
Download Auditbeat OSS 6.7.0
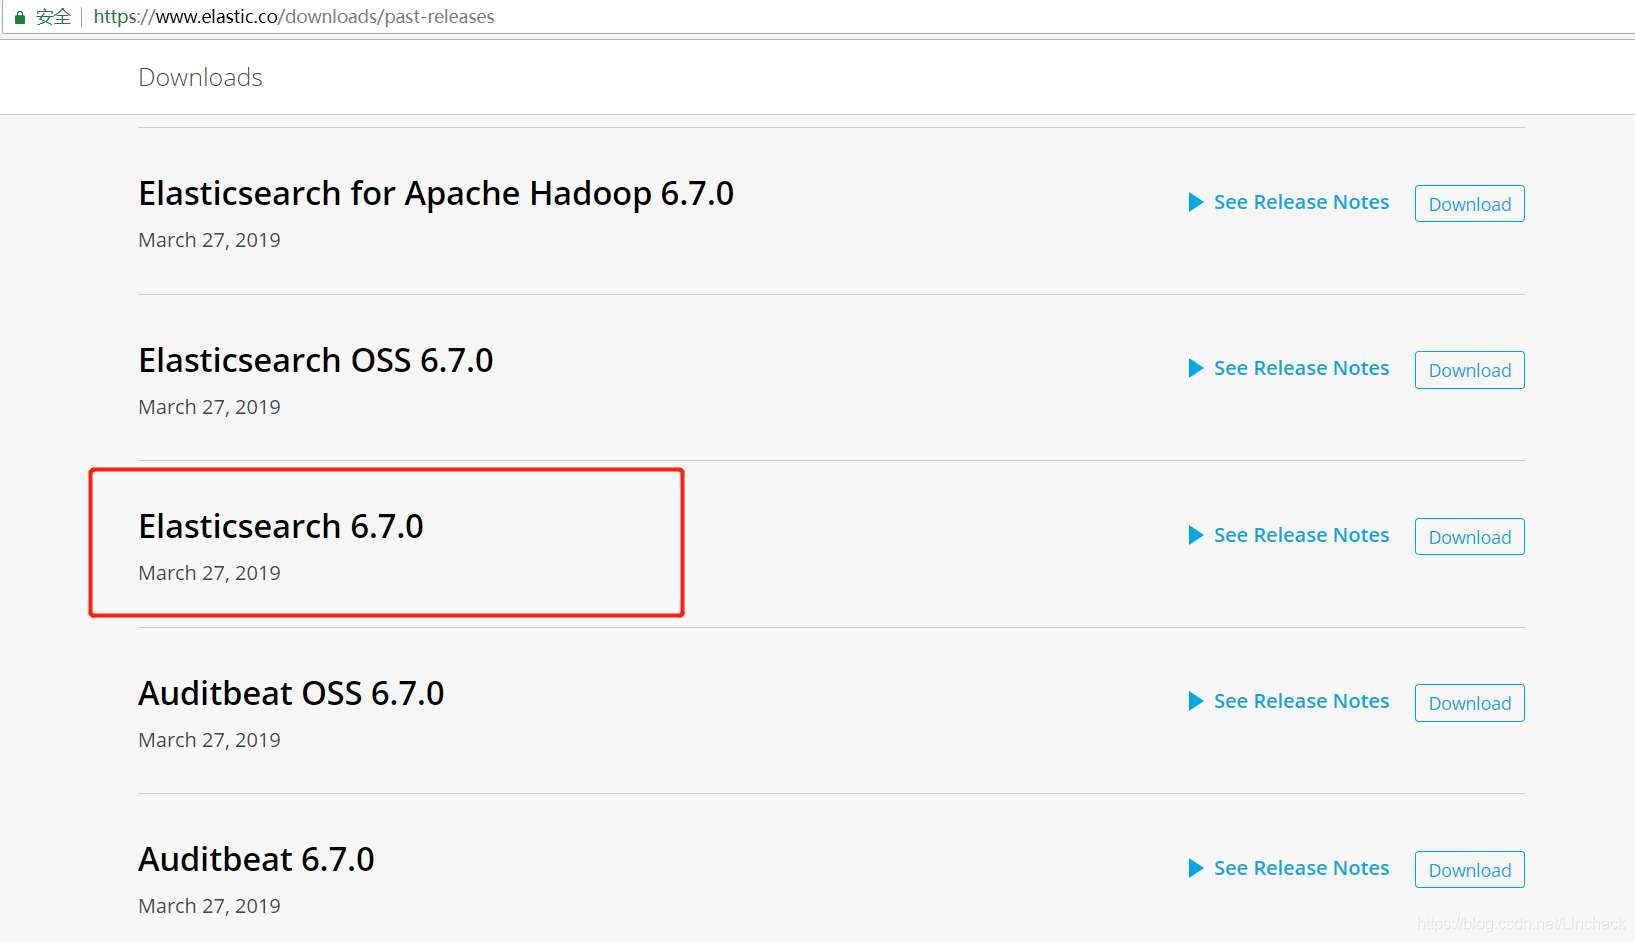[1469, 703]
